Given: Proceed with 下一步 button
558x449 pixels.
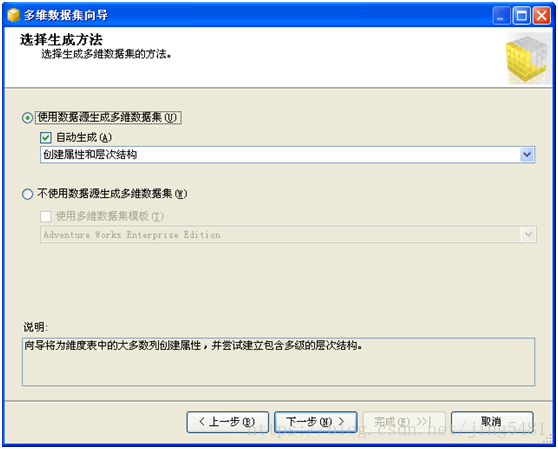Looking at the screenshot, I should (x=316, y=422).
